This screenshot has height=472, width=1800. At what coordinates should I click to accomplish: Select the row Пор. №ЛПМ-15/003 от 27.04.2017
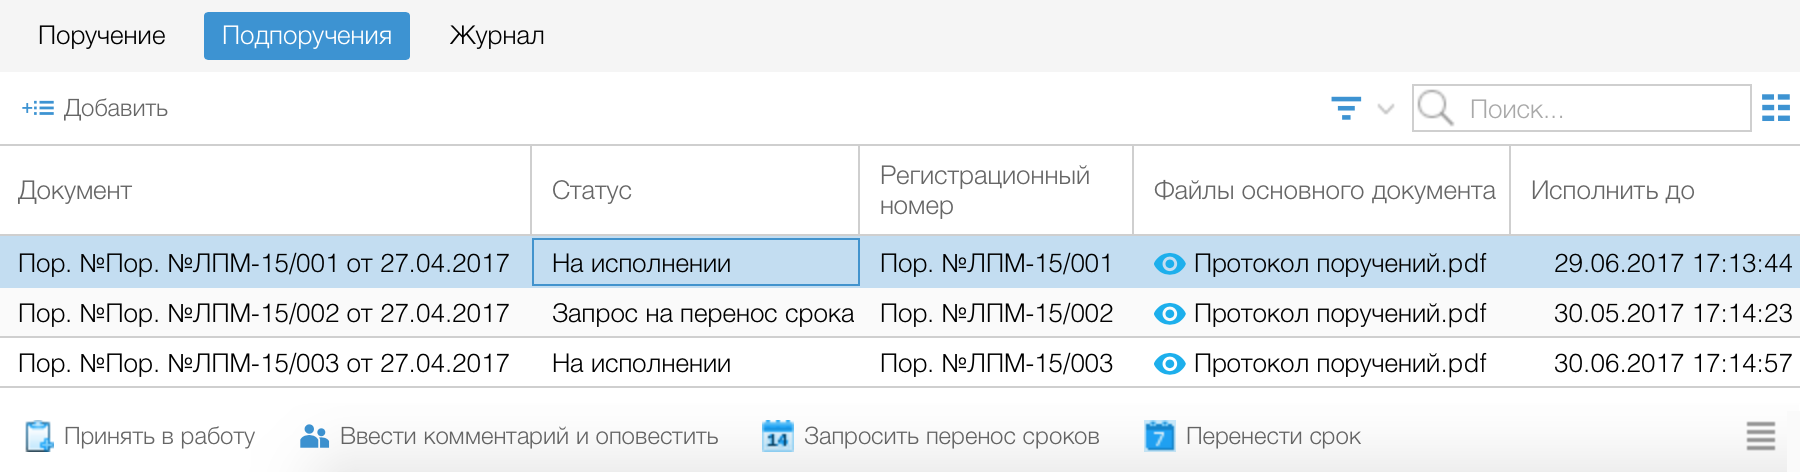(x=264, y=363)
